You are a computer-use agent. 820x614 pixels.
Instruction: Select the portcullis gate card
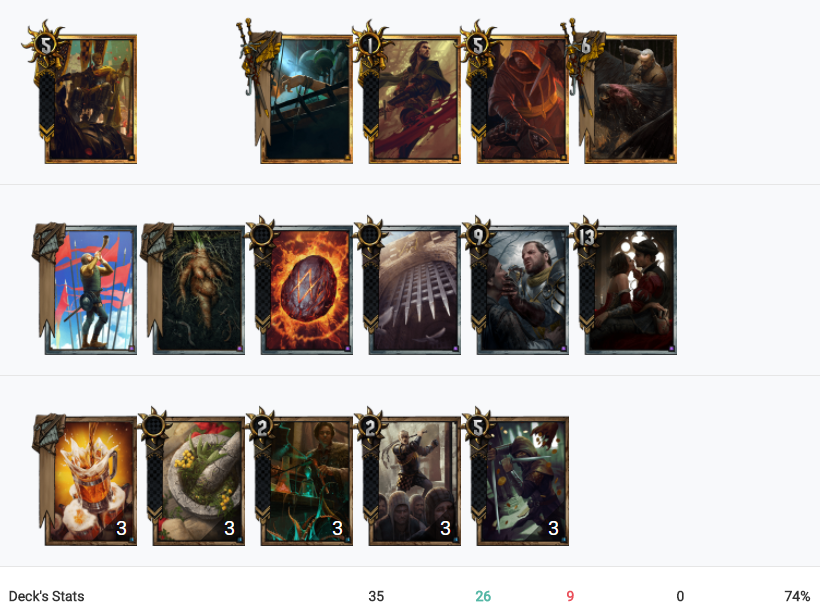tap(415, 290)
